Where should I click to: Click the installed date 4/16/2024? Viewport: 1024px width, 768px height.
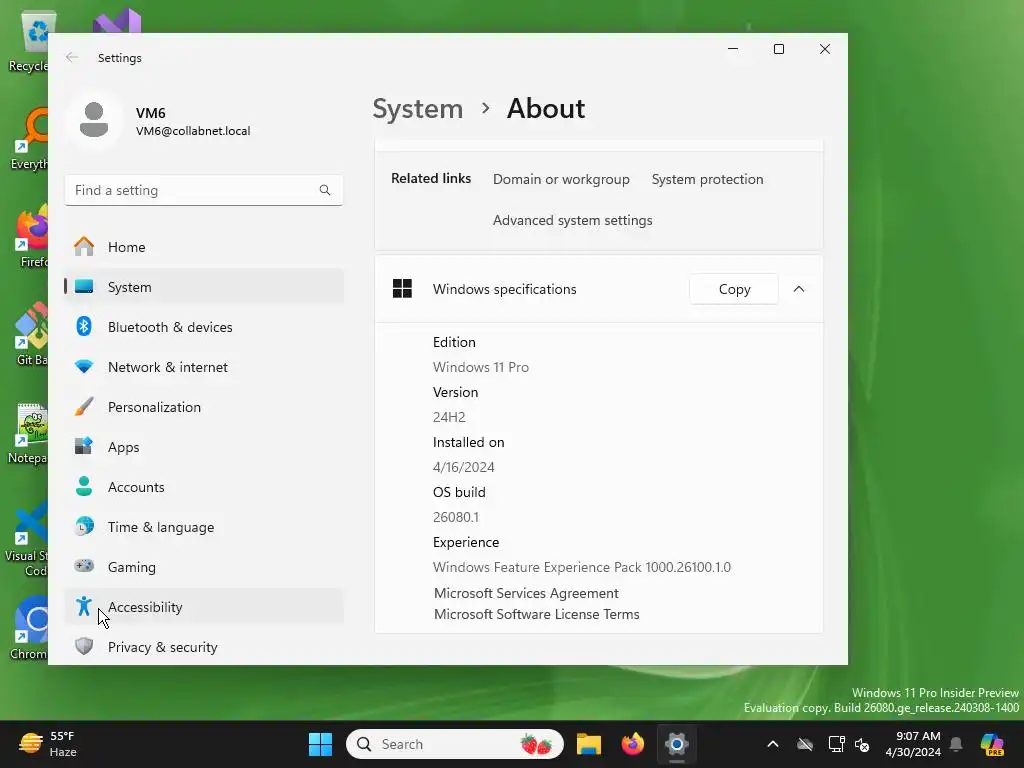pos(464,467)
